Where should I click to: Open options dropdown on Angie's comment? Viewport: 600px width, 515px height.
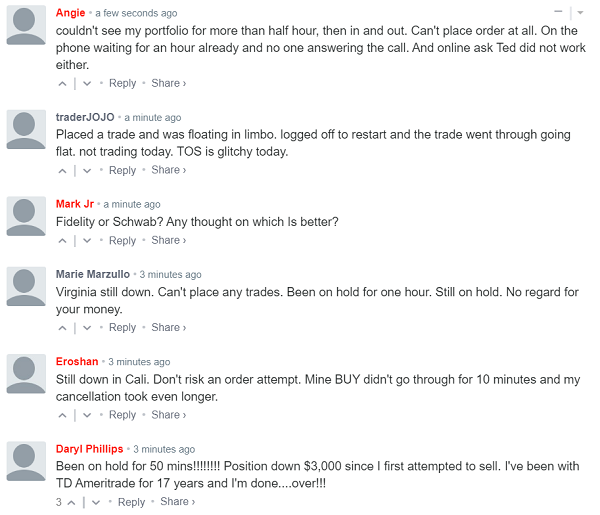[x=580, y=12]
